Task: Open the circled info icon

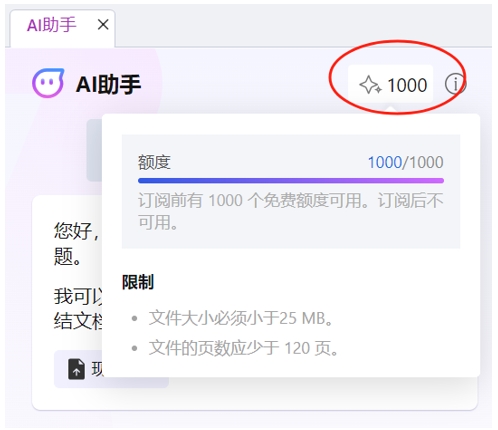Action: 455,84
